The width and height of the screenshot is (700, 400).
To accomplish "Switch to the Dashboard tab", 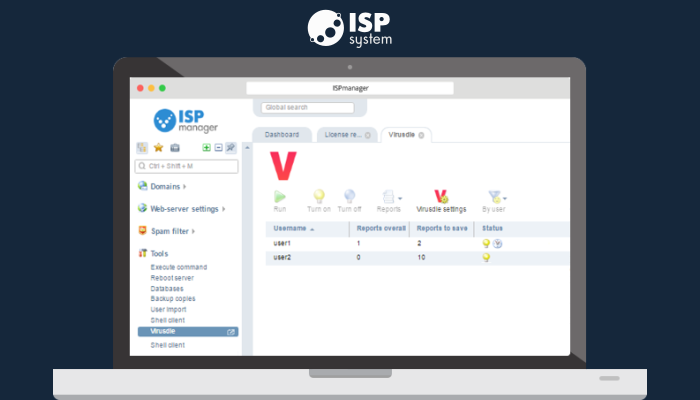I will click(x=282, y=135).
